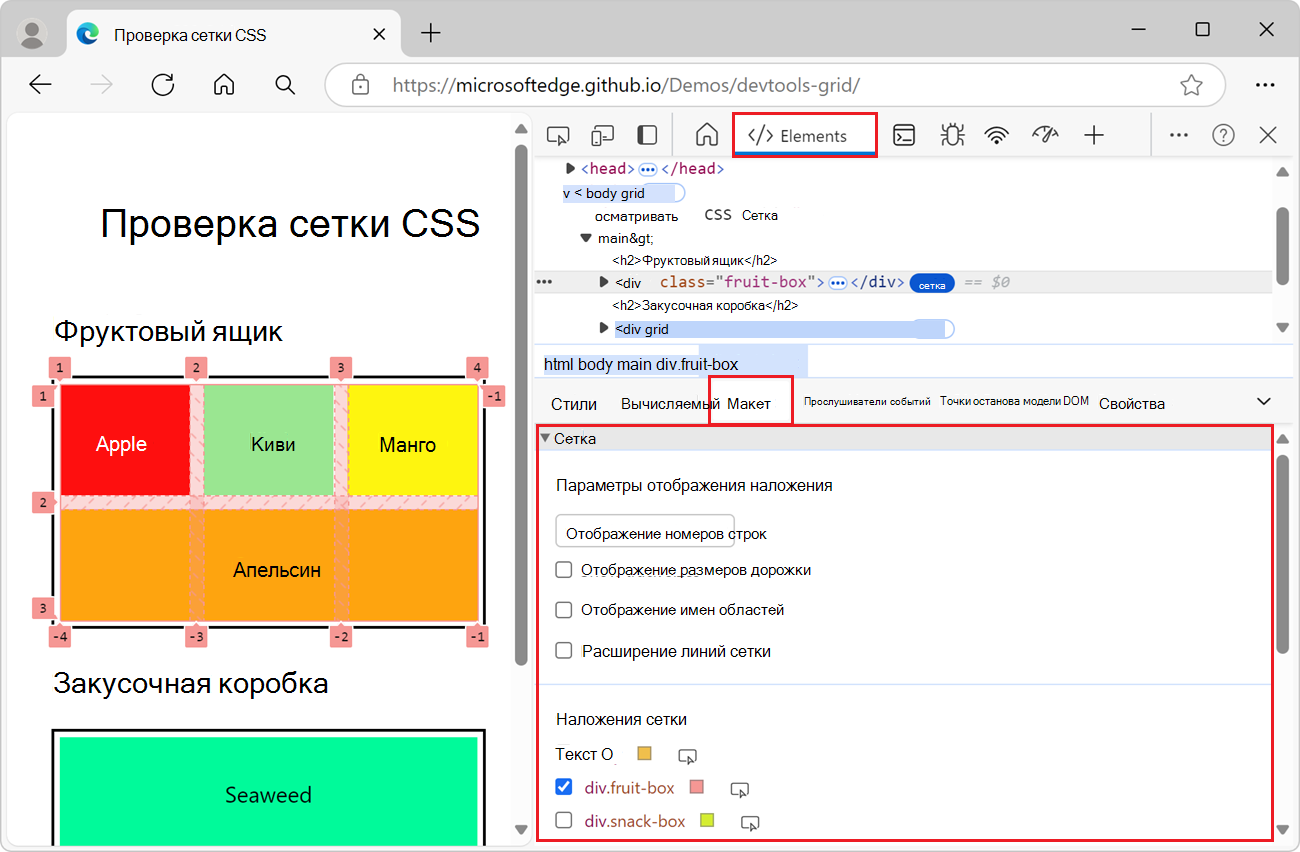
Task: Open the 'Отображение номеров строк' dropdown
Action: 644,531
